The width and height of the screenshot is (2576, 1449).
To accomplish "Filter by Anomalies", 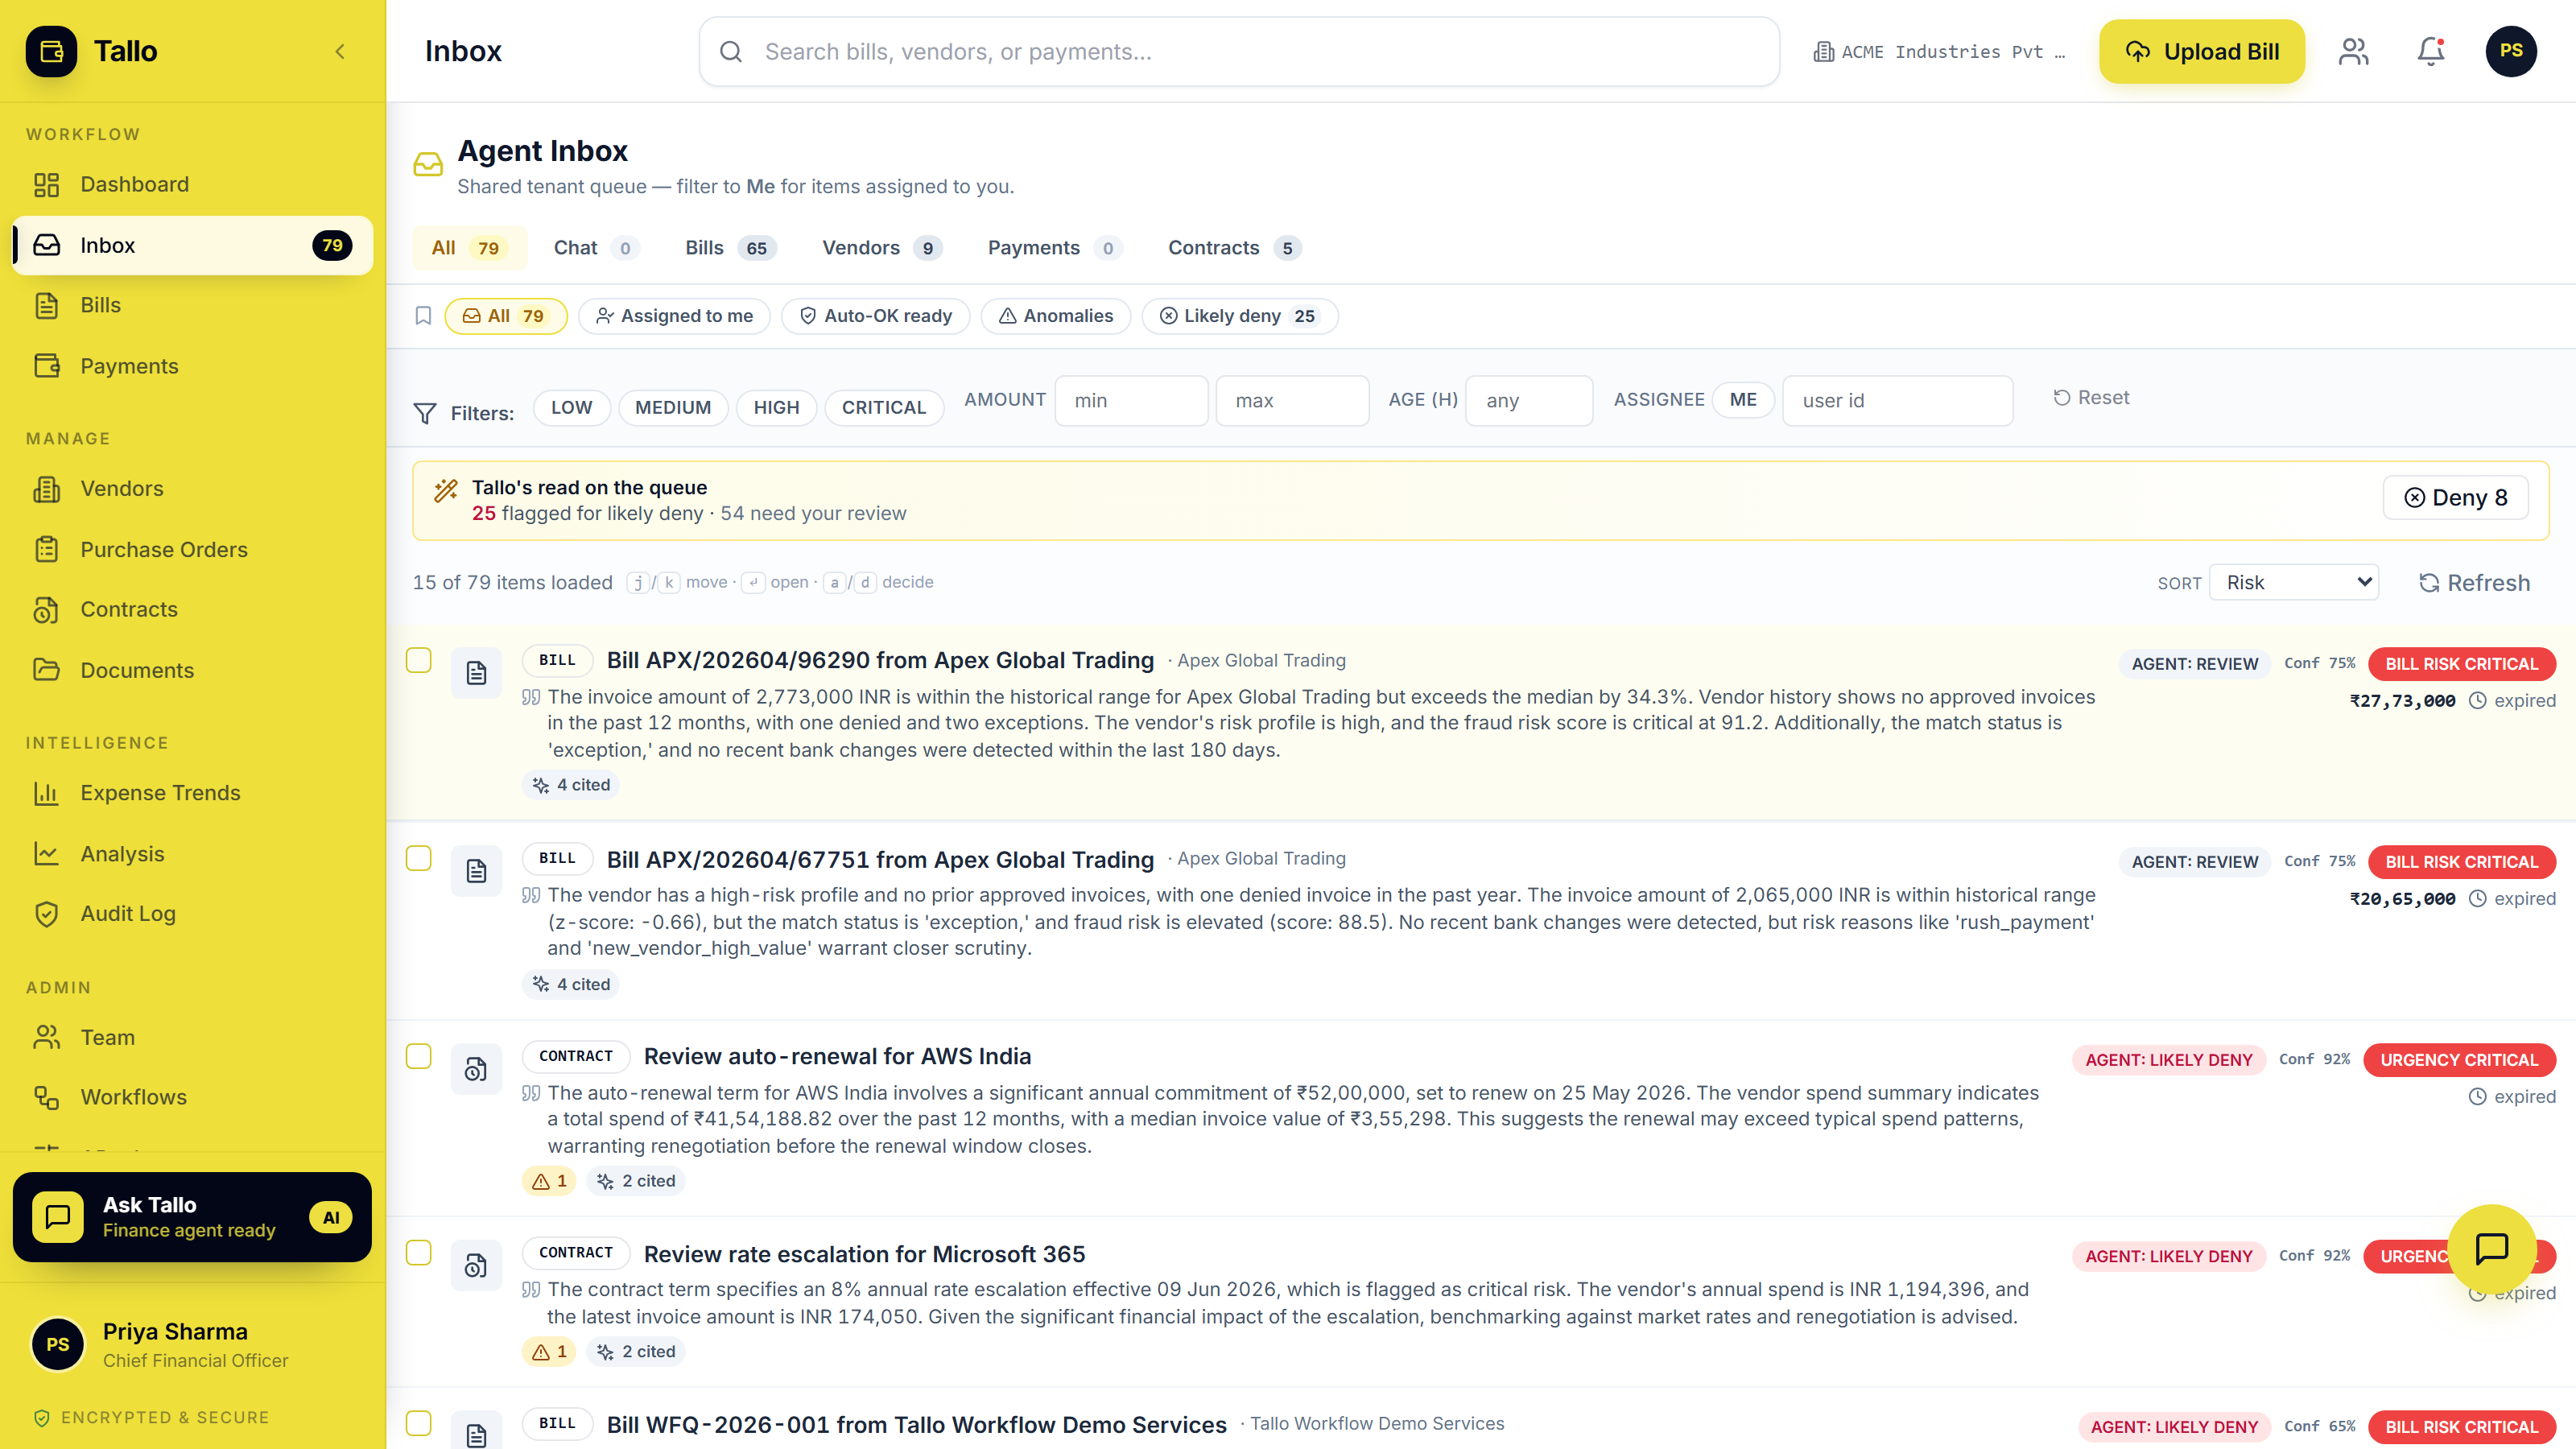I will tap(1055, 316).
